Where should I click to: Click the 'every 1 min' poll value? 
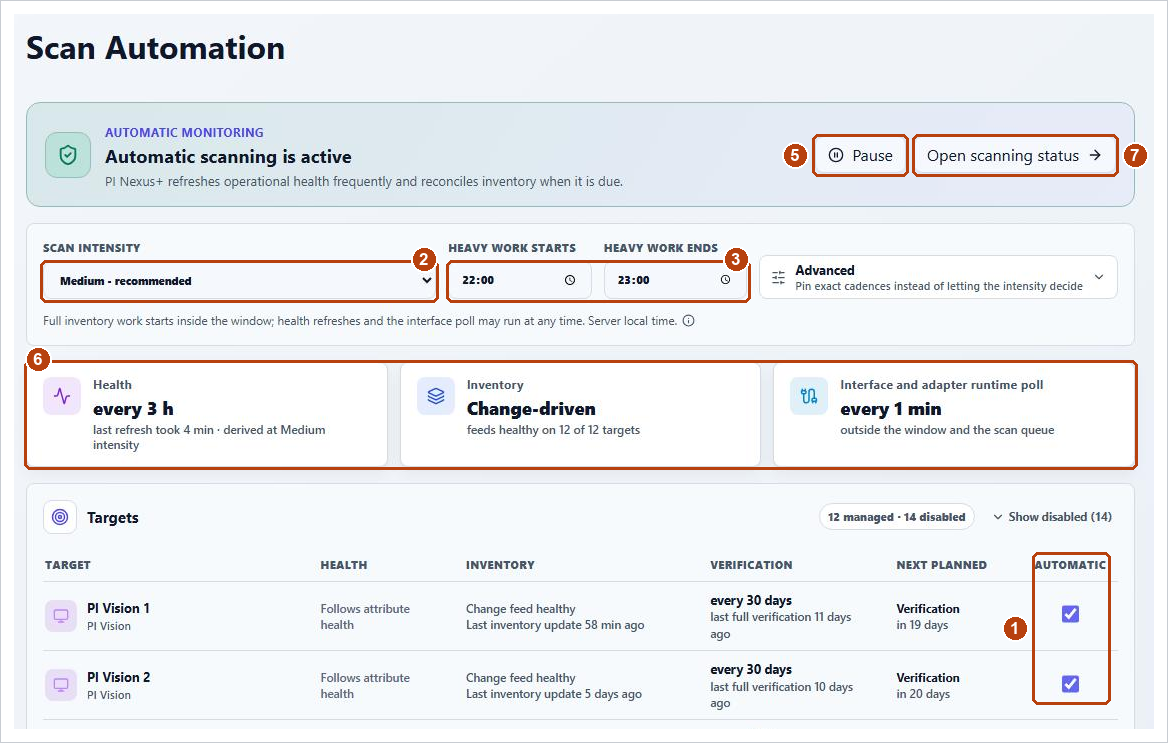[891, 409]
